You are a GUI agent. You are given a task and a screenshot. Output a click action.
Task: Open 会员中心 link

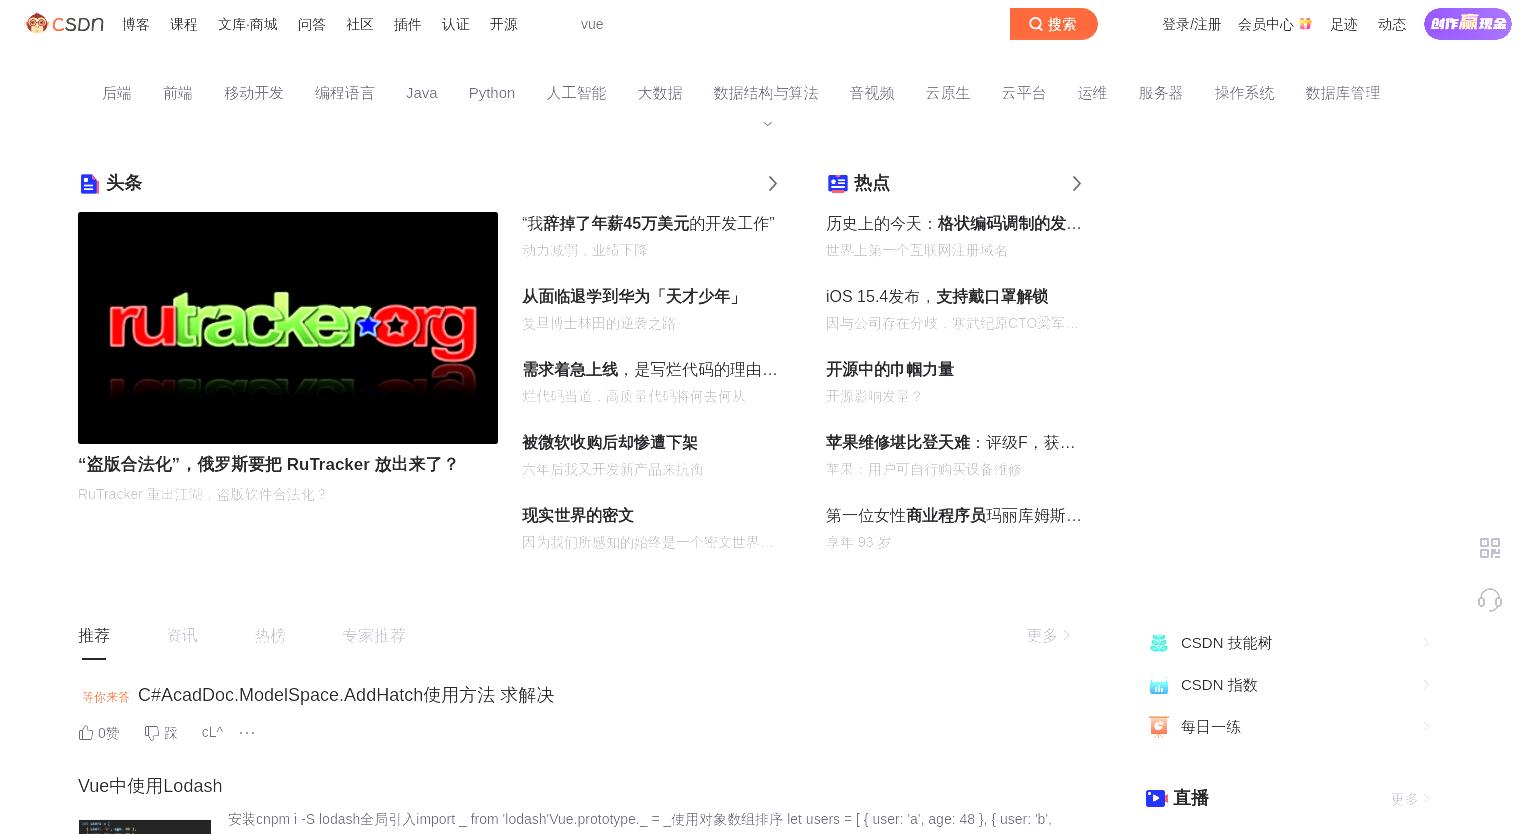[x=1266, y=24]
